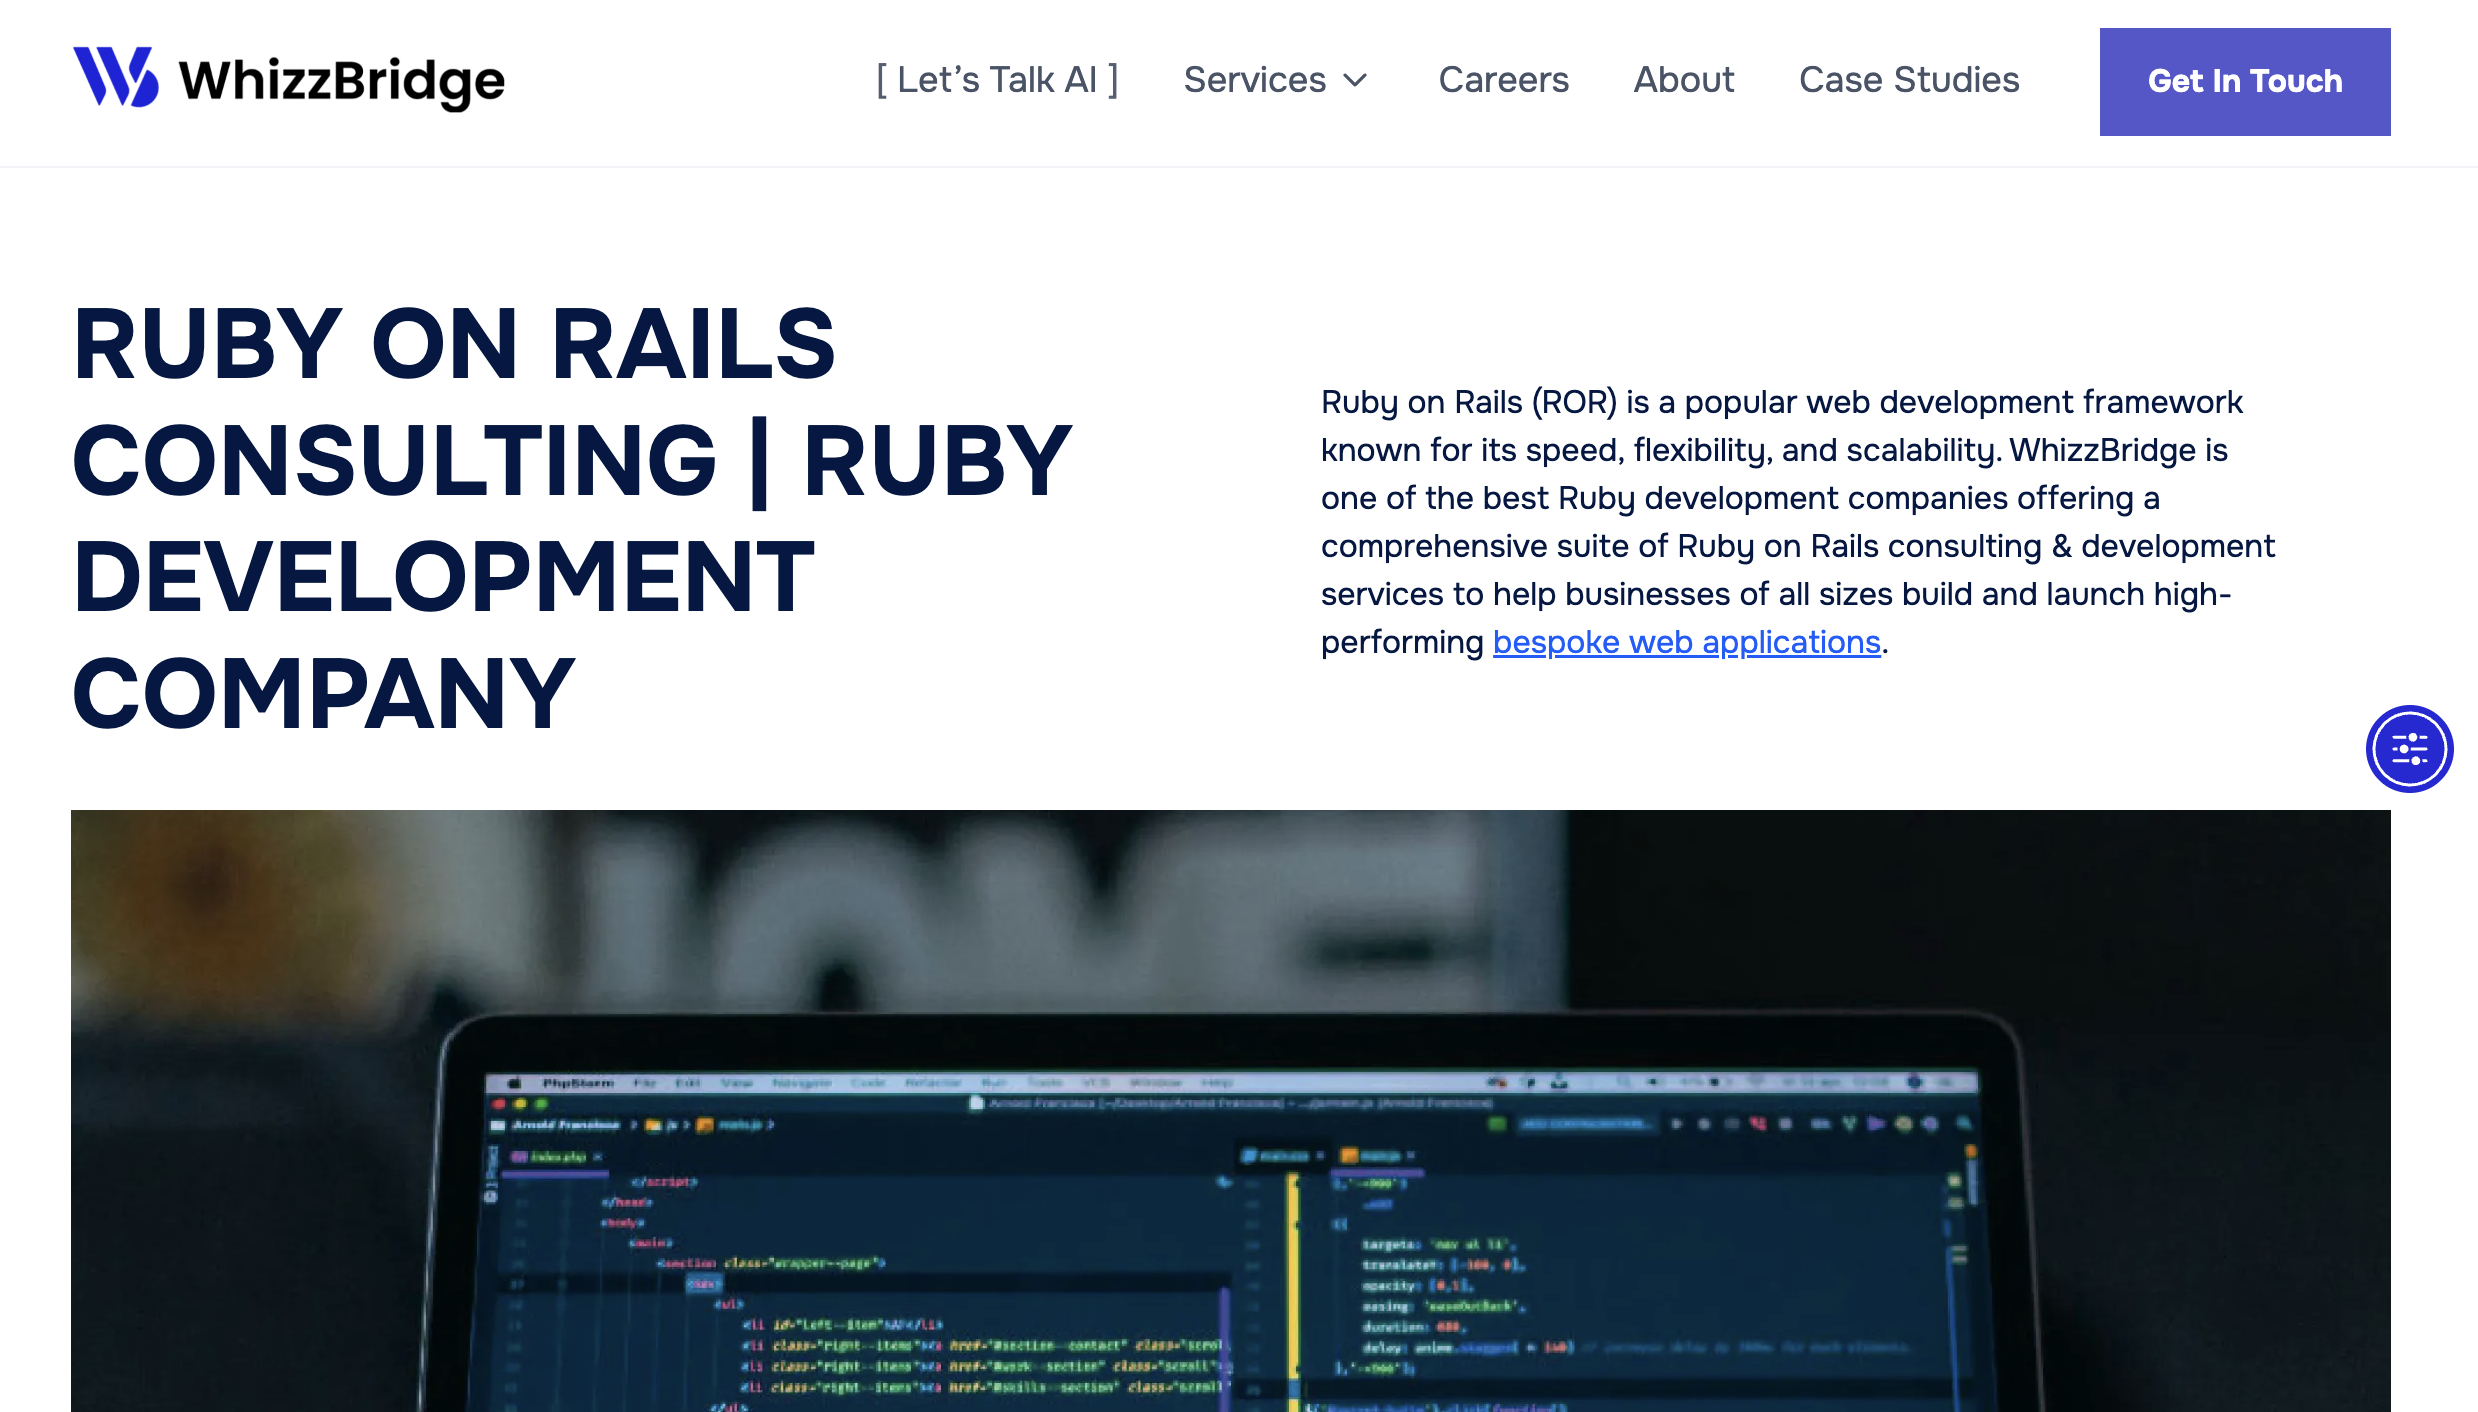Go to the Careers page
The height and width of the screenshot is (1412, 2478).
[1503, 80]
